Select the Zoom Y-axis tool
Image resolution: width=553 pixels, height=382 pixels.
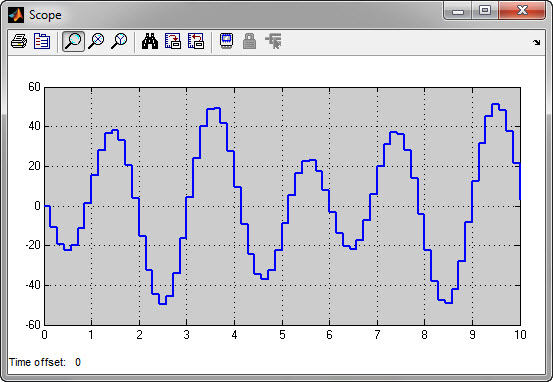[x=119, y=41]
